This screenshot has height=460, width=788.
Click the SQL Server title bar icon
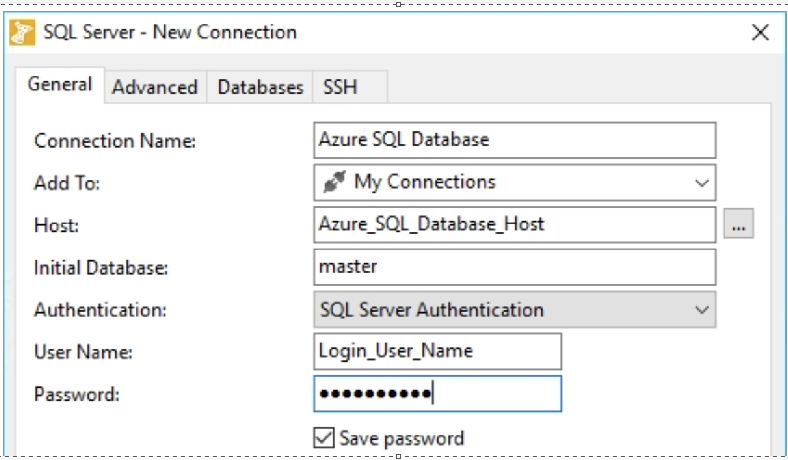click(22, 33)
